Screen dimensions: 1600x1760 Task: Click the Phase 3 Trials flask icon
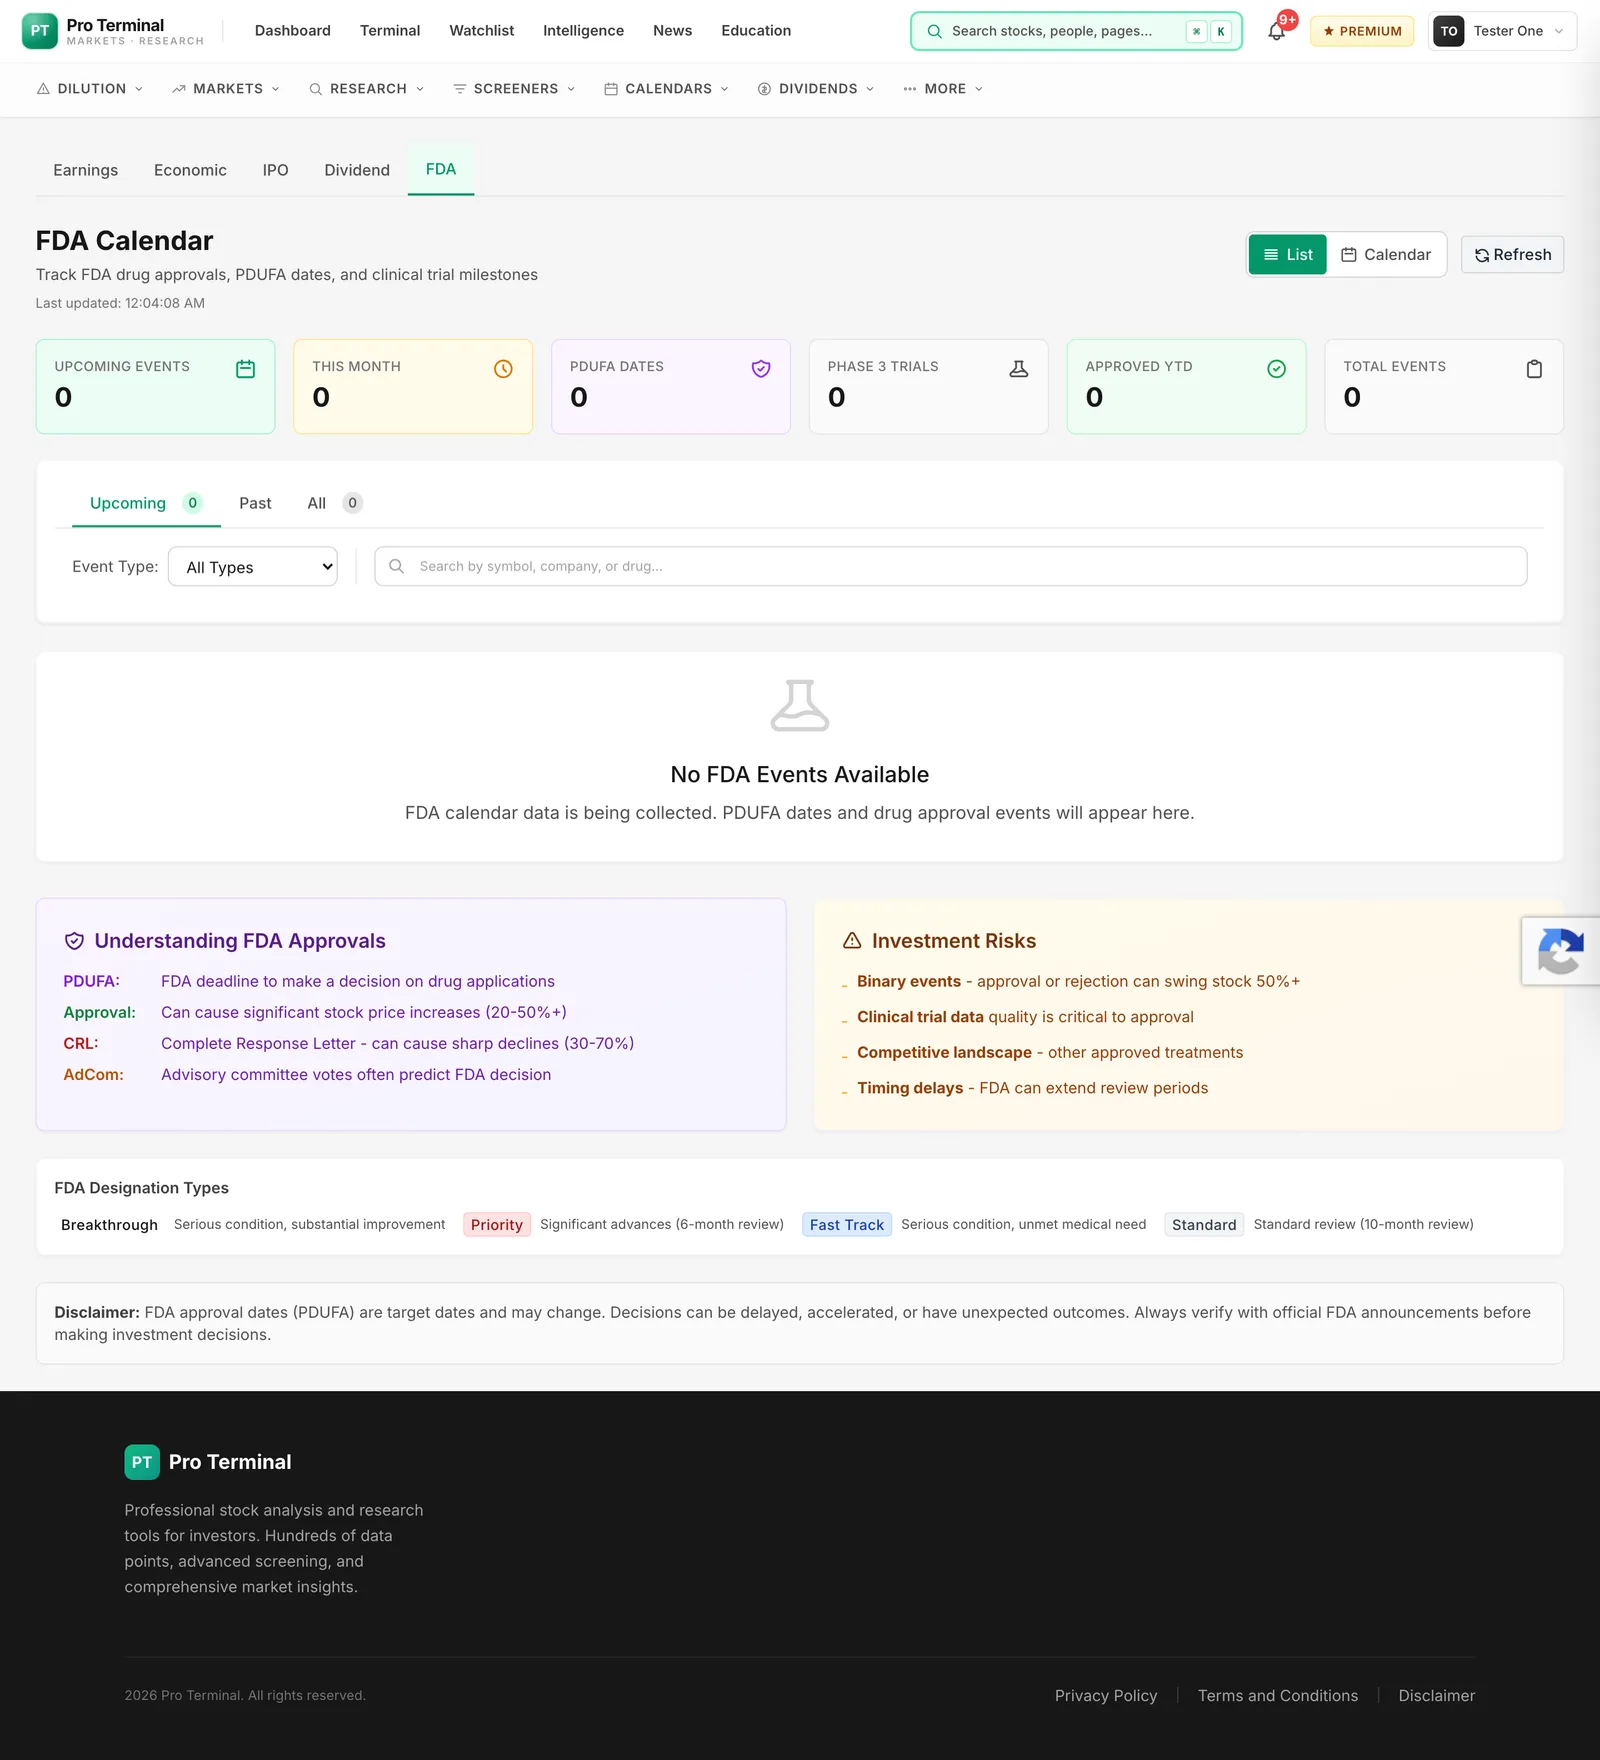click(1019, 369)
